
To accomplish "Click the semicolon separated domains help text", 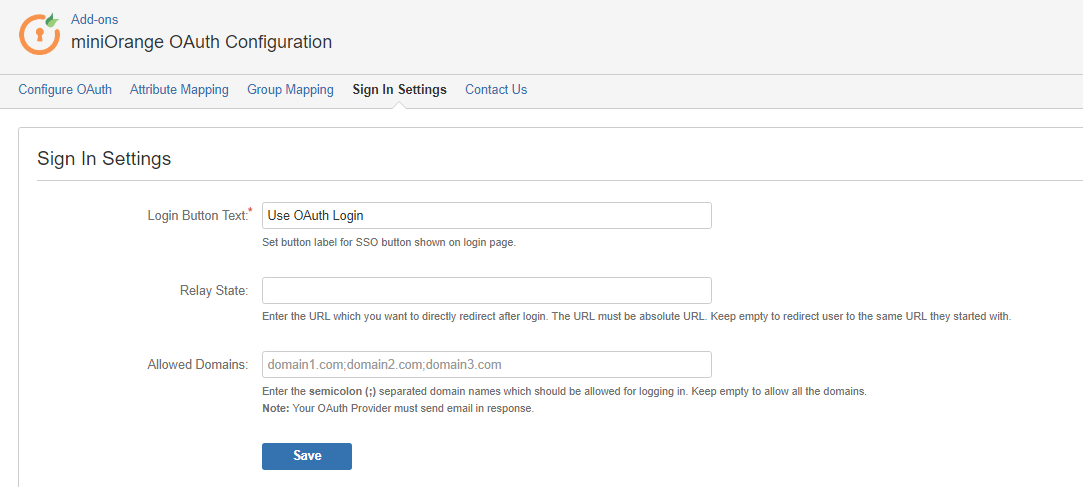I will (564, 392).
